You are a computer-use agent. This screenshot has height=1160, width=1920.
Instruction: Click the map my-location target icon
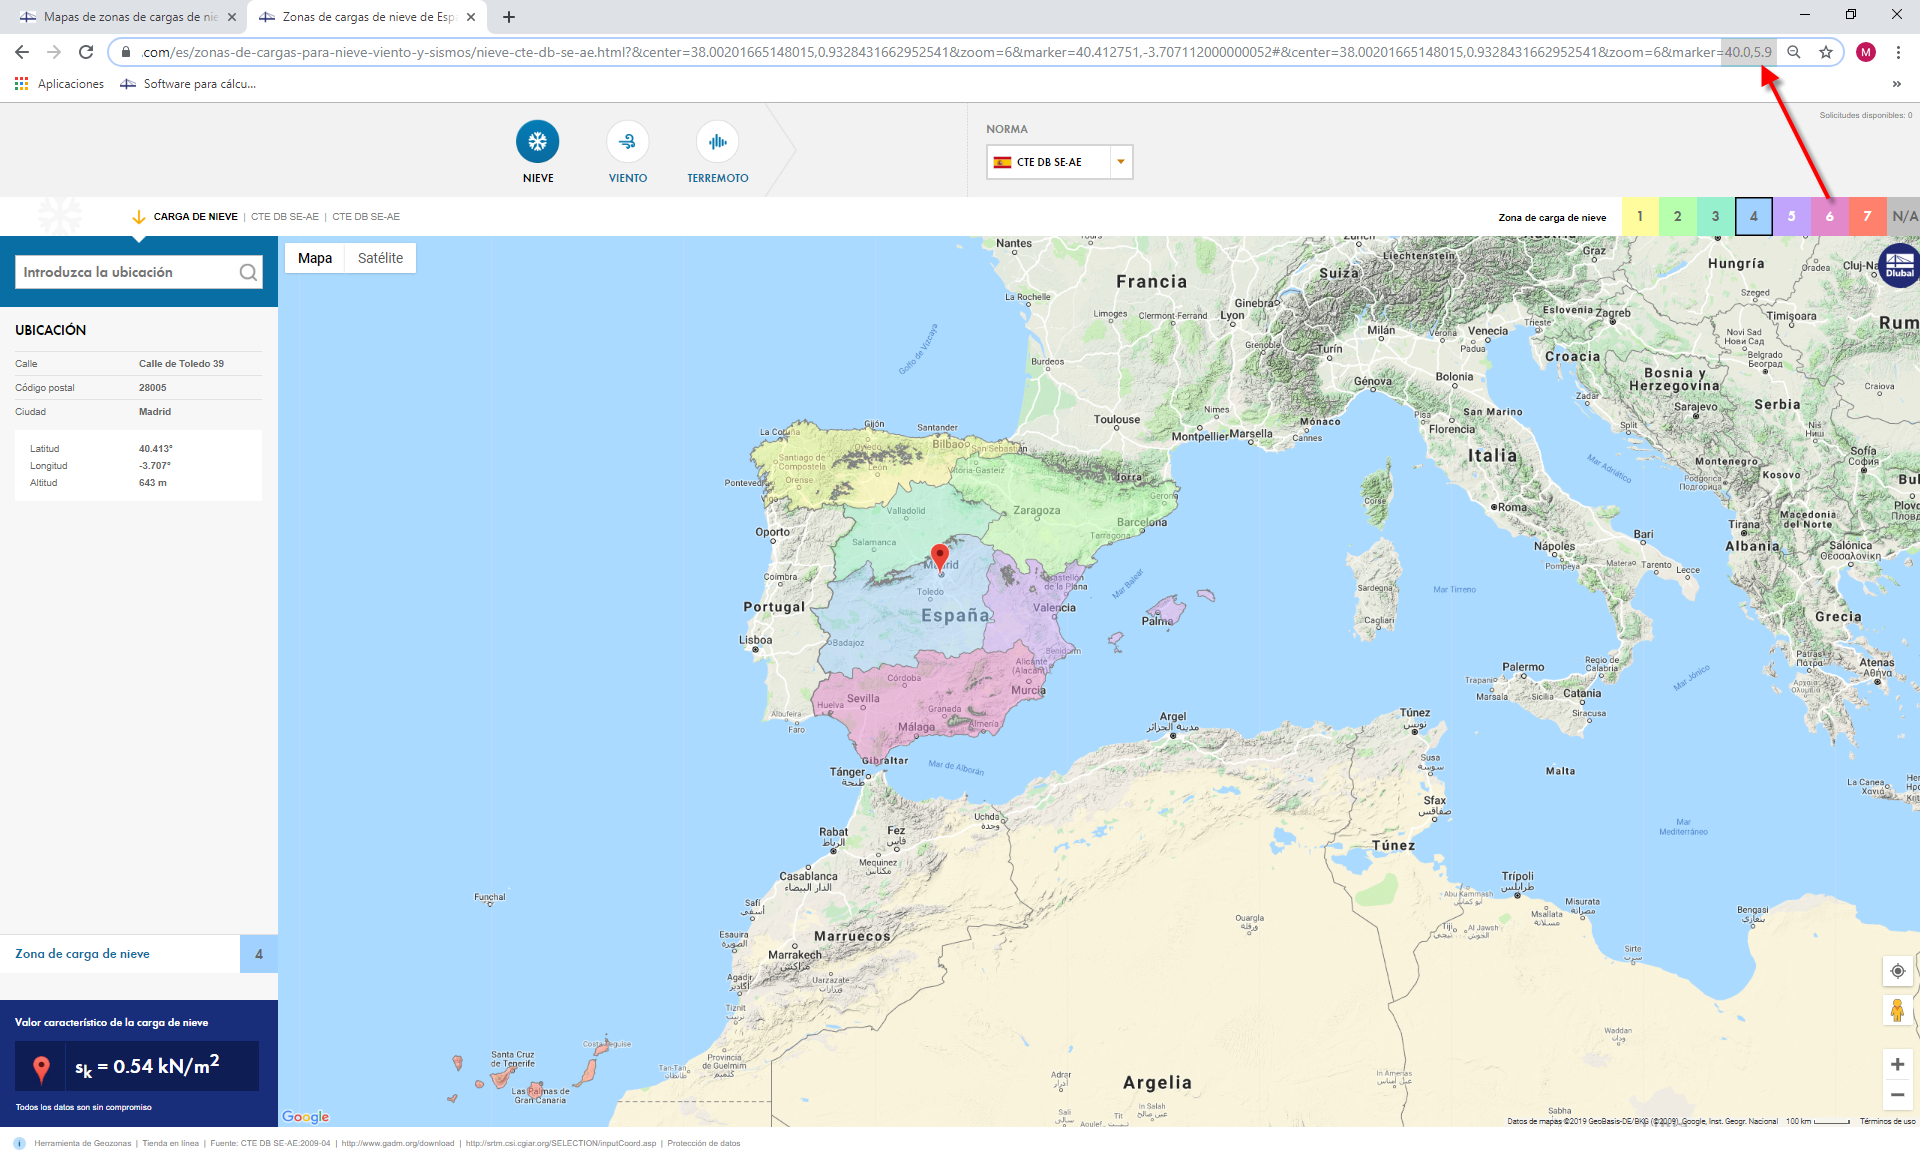1897,971
